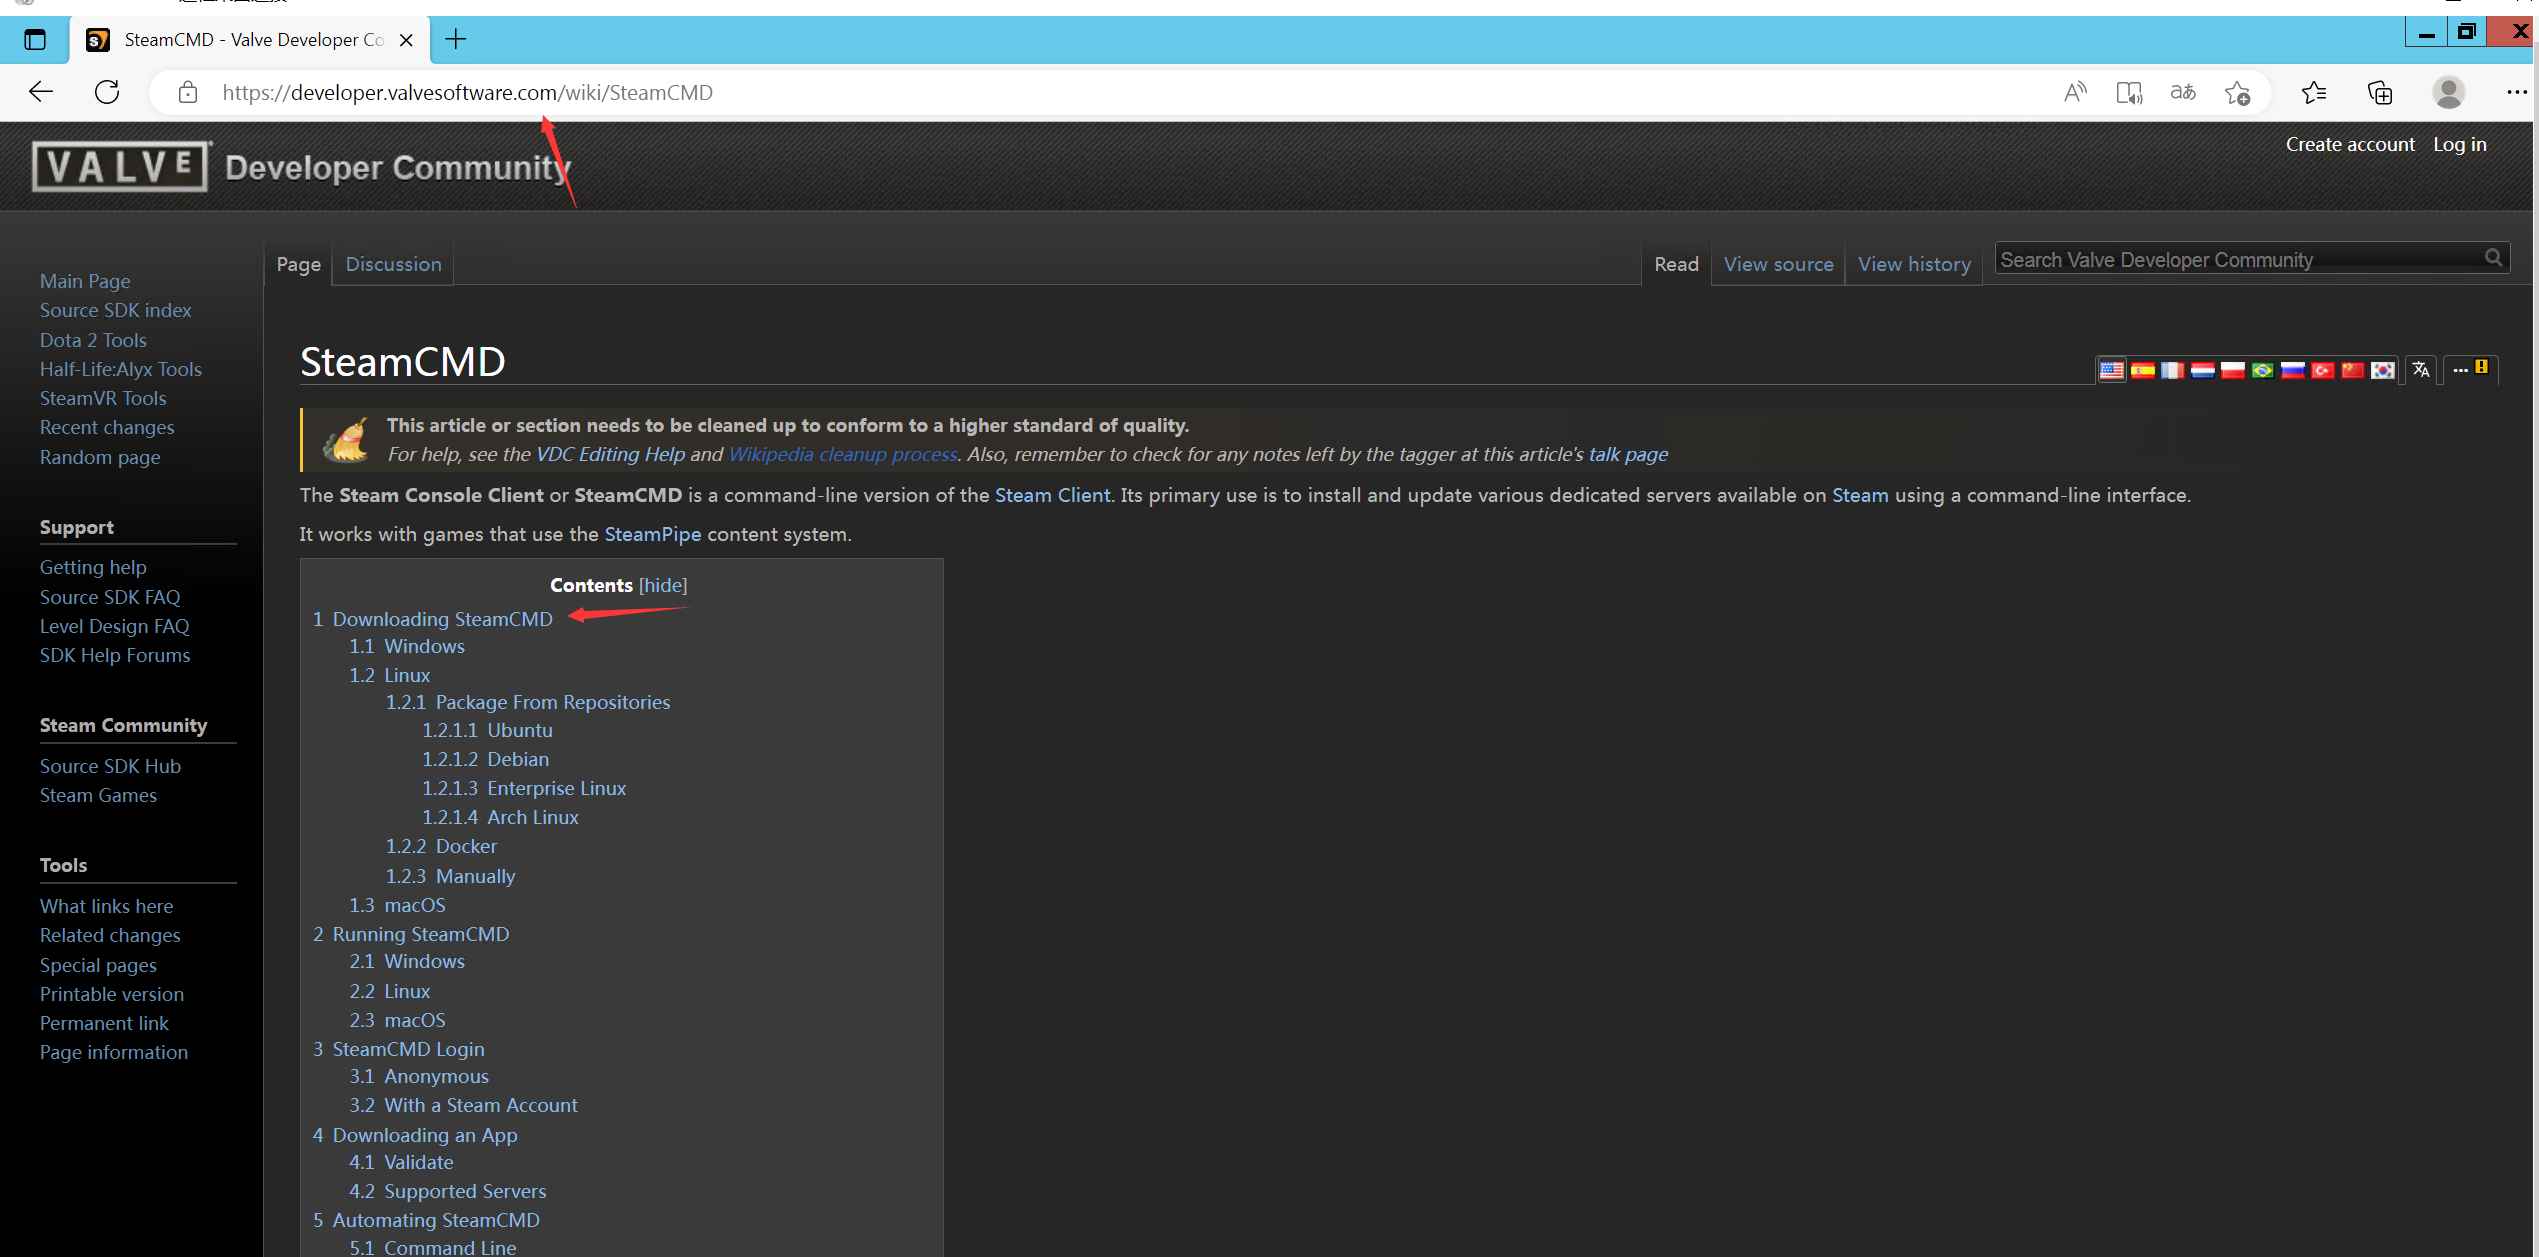
Task: Switch to the Discussion tab
Action: [393, 264]
